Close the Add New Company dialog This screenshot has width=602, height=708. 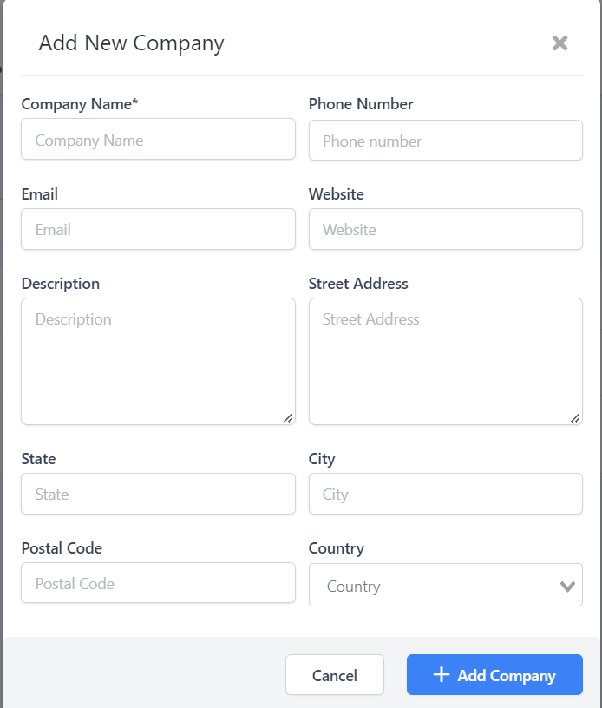560,43
